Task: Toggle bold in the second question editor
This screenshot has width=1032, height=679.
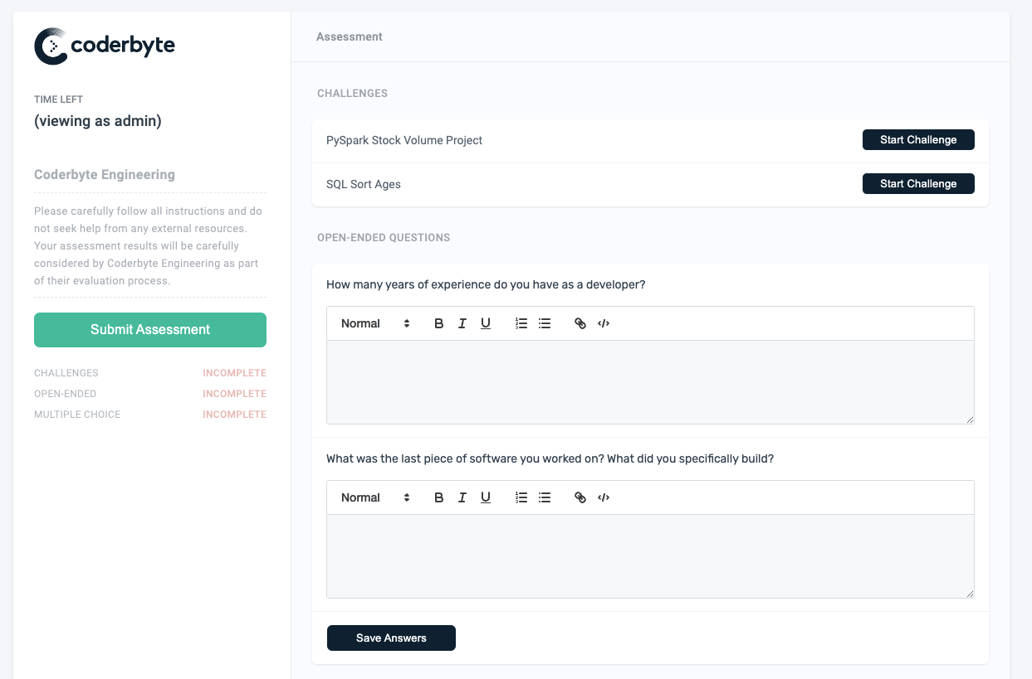Action: click(439, 498)
